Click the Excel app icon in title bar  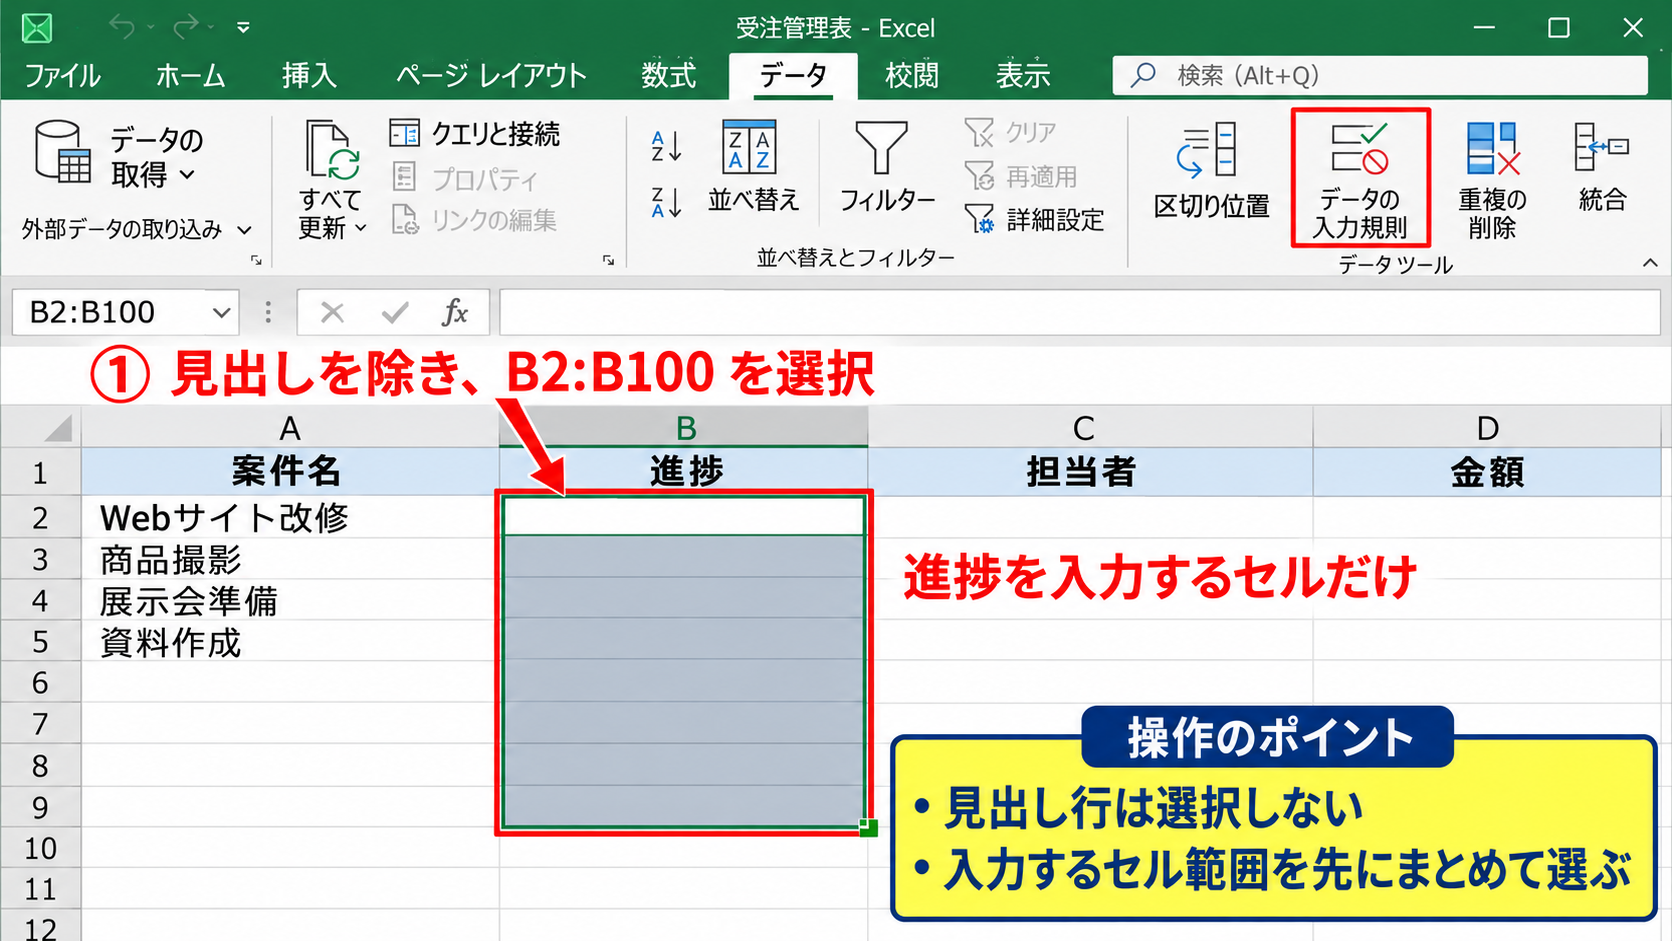[x=37, y=27]
